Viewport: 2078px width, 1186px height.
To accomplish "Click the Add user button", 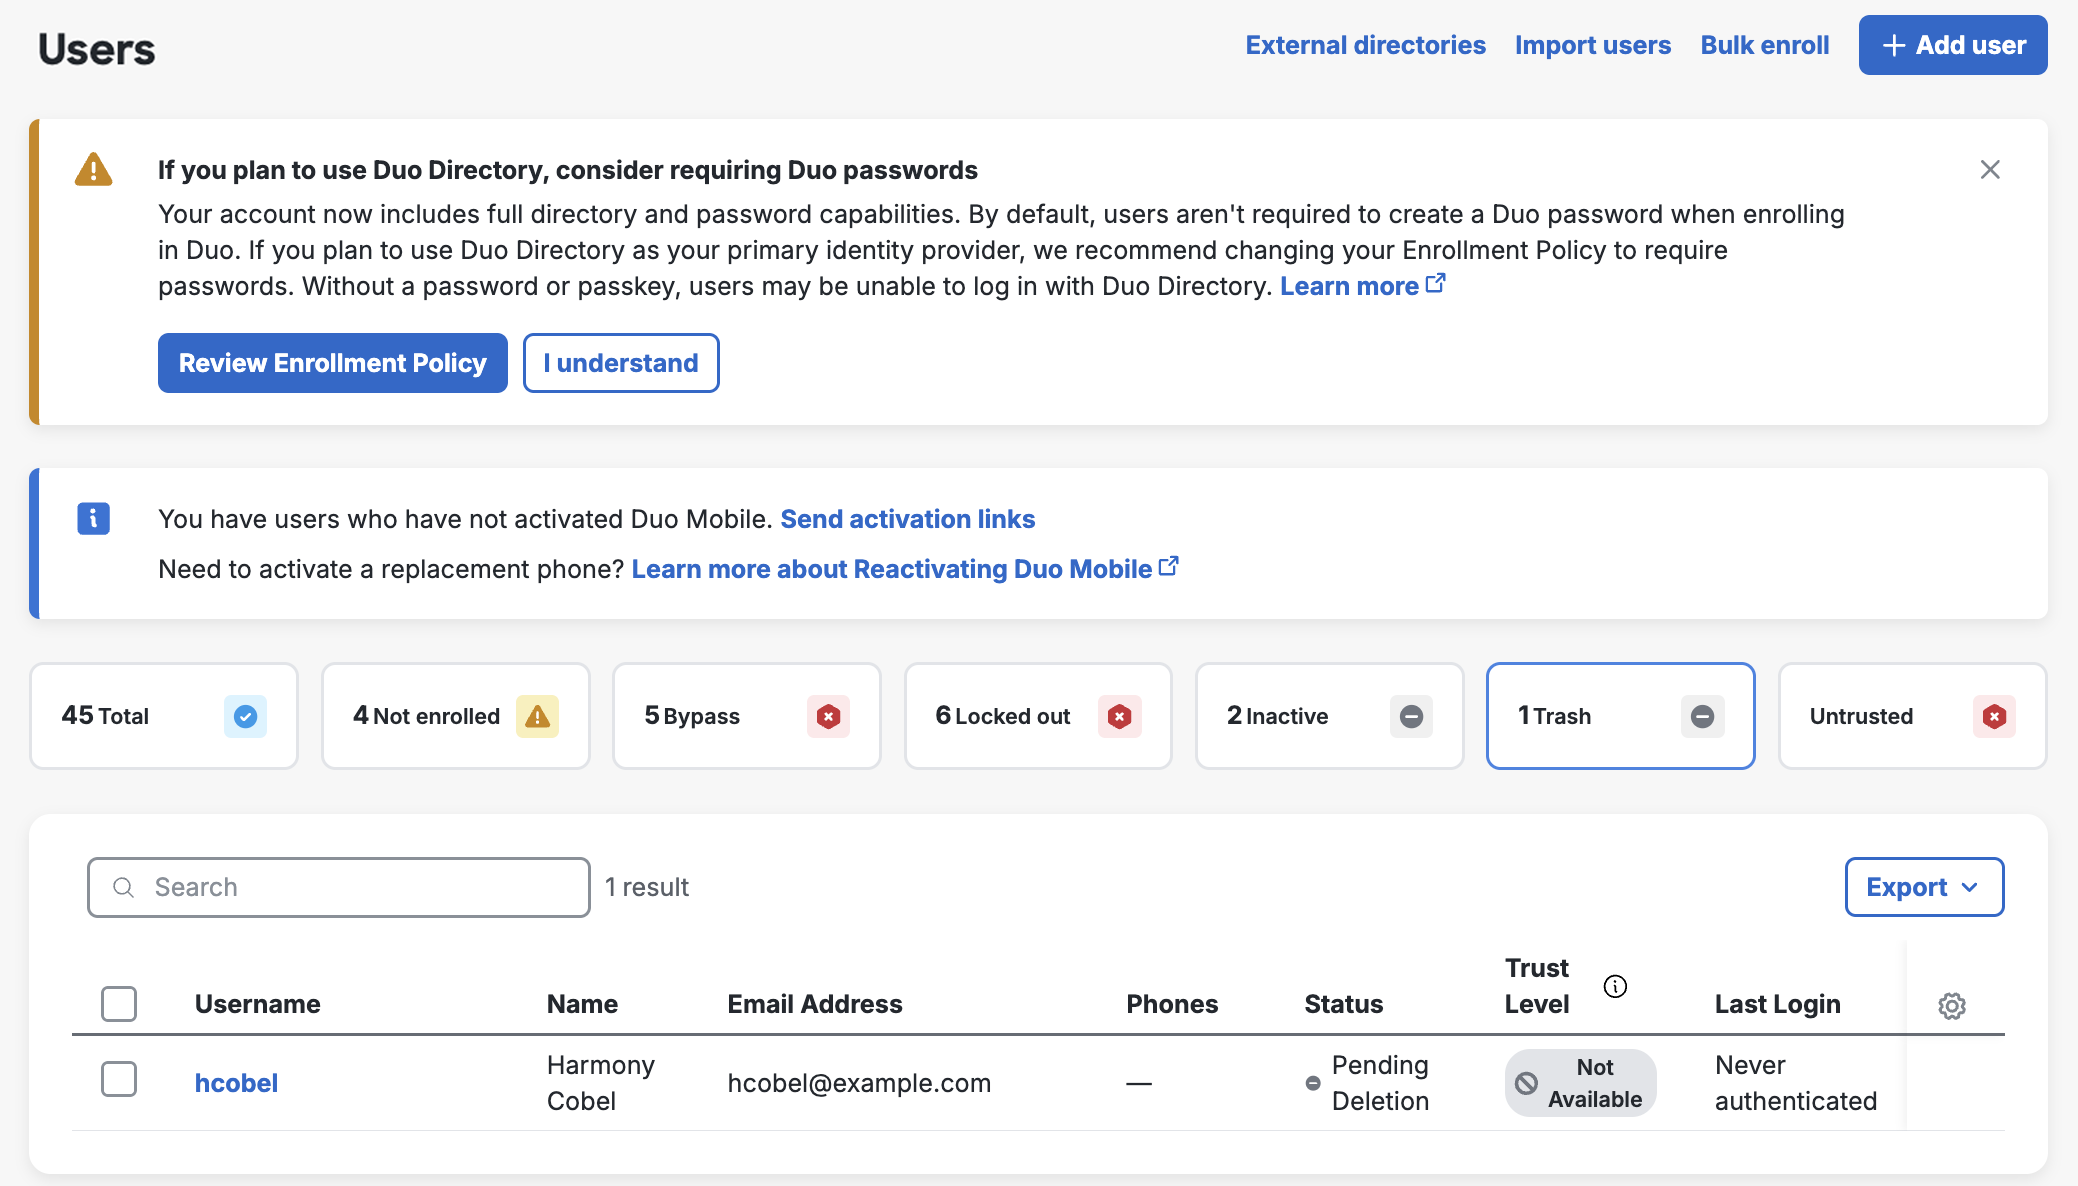I will point(1953,45).
